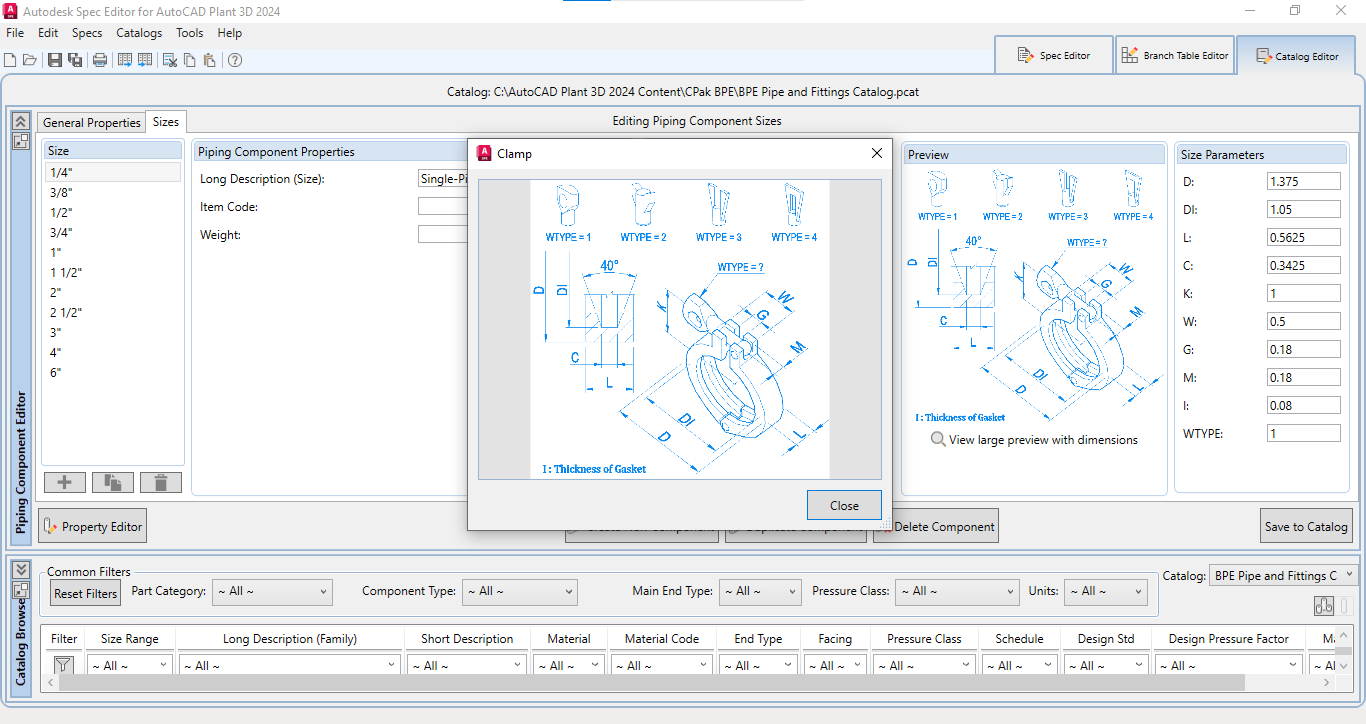
Task: Click the catalog table horizontal scrollbar
Action: tap(651, 683)
